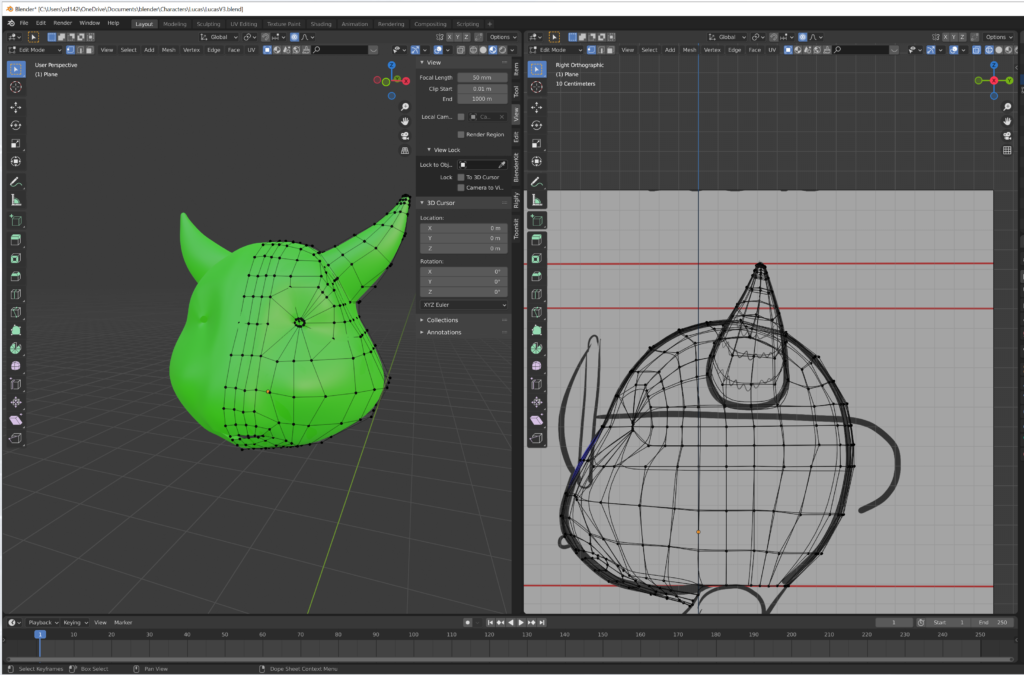
Task: Click the Options button in left viewport
Action: pos(502,37)
